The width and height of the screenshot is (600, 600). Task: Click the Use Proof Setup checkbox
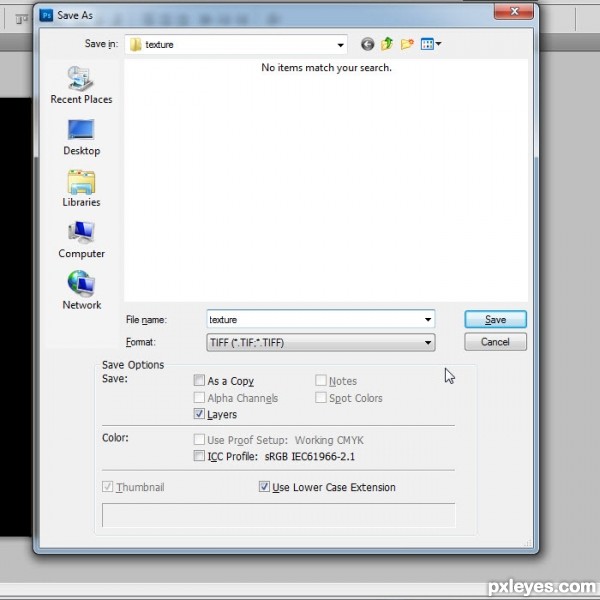coord(199,439)
